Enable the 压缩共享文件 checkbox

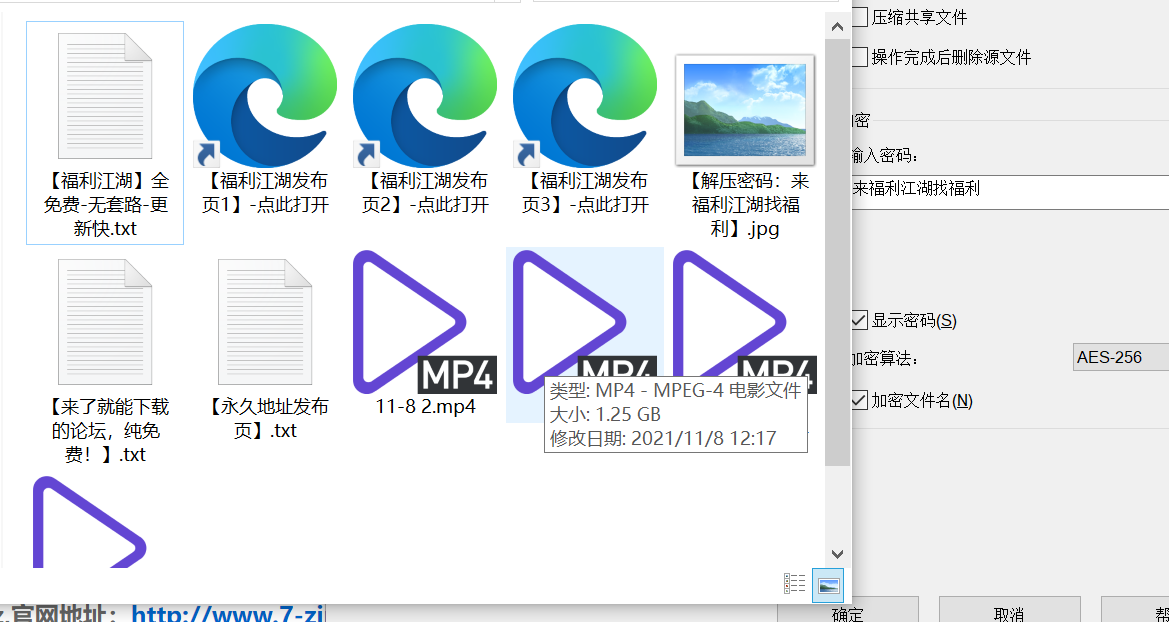coord(859,17)
